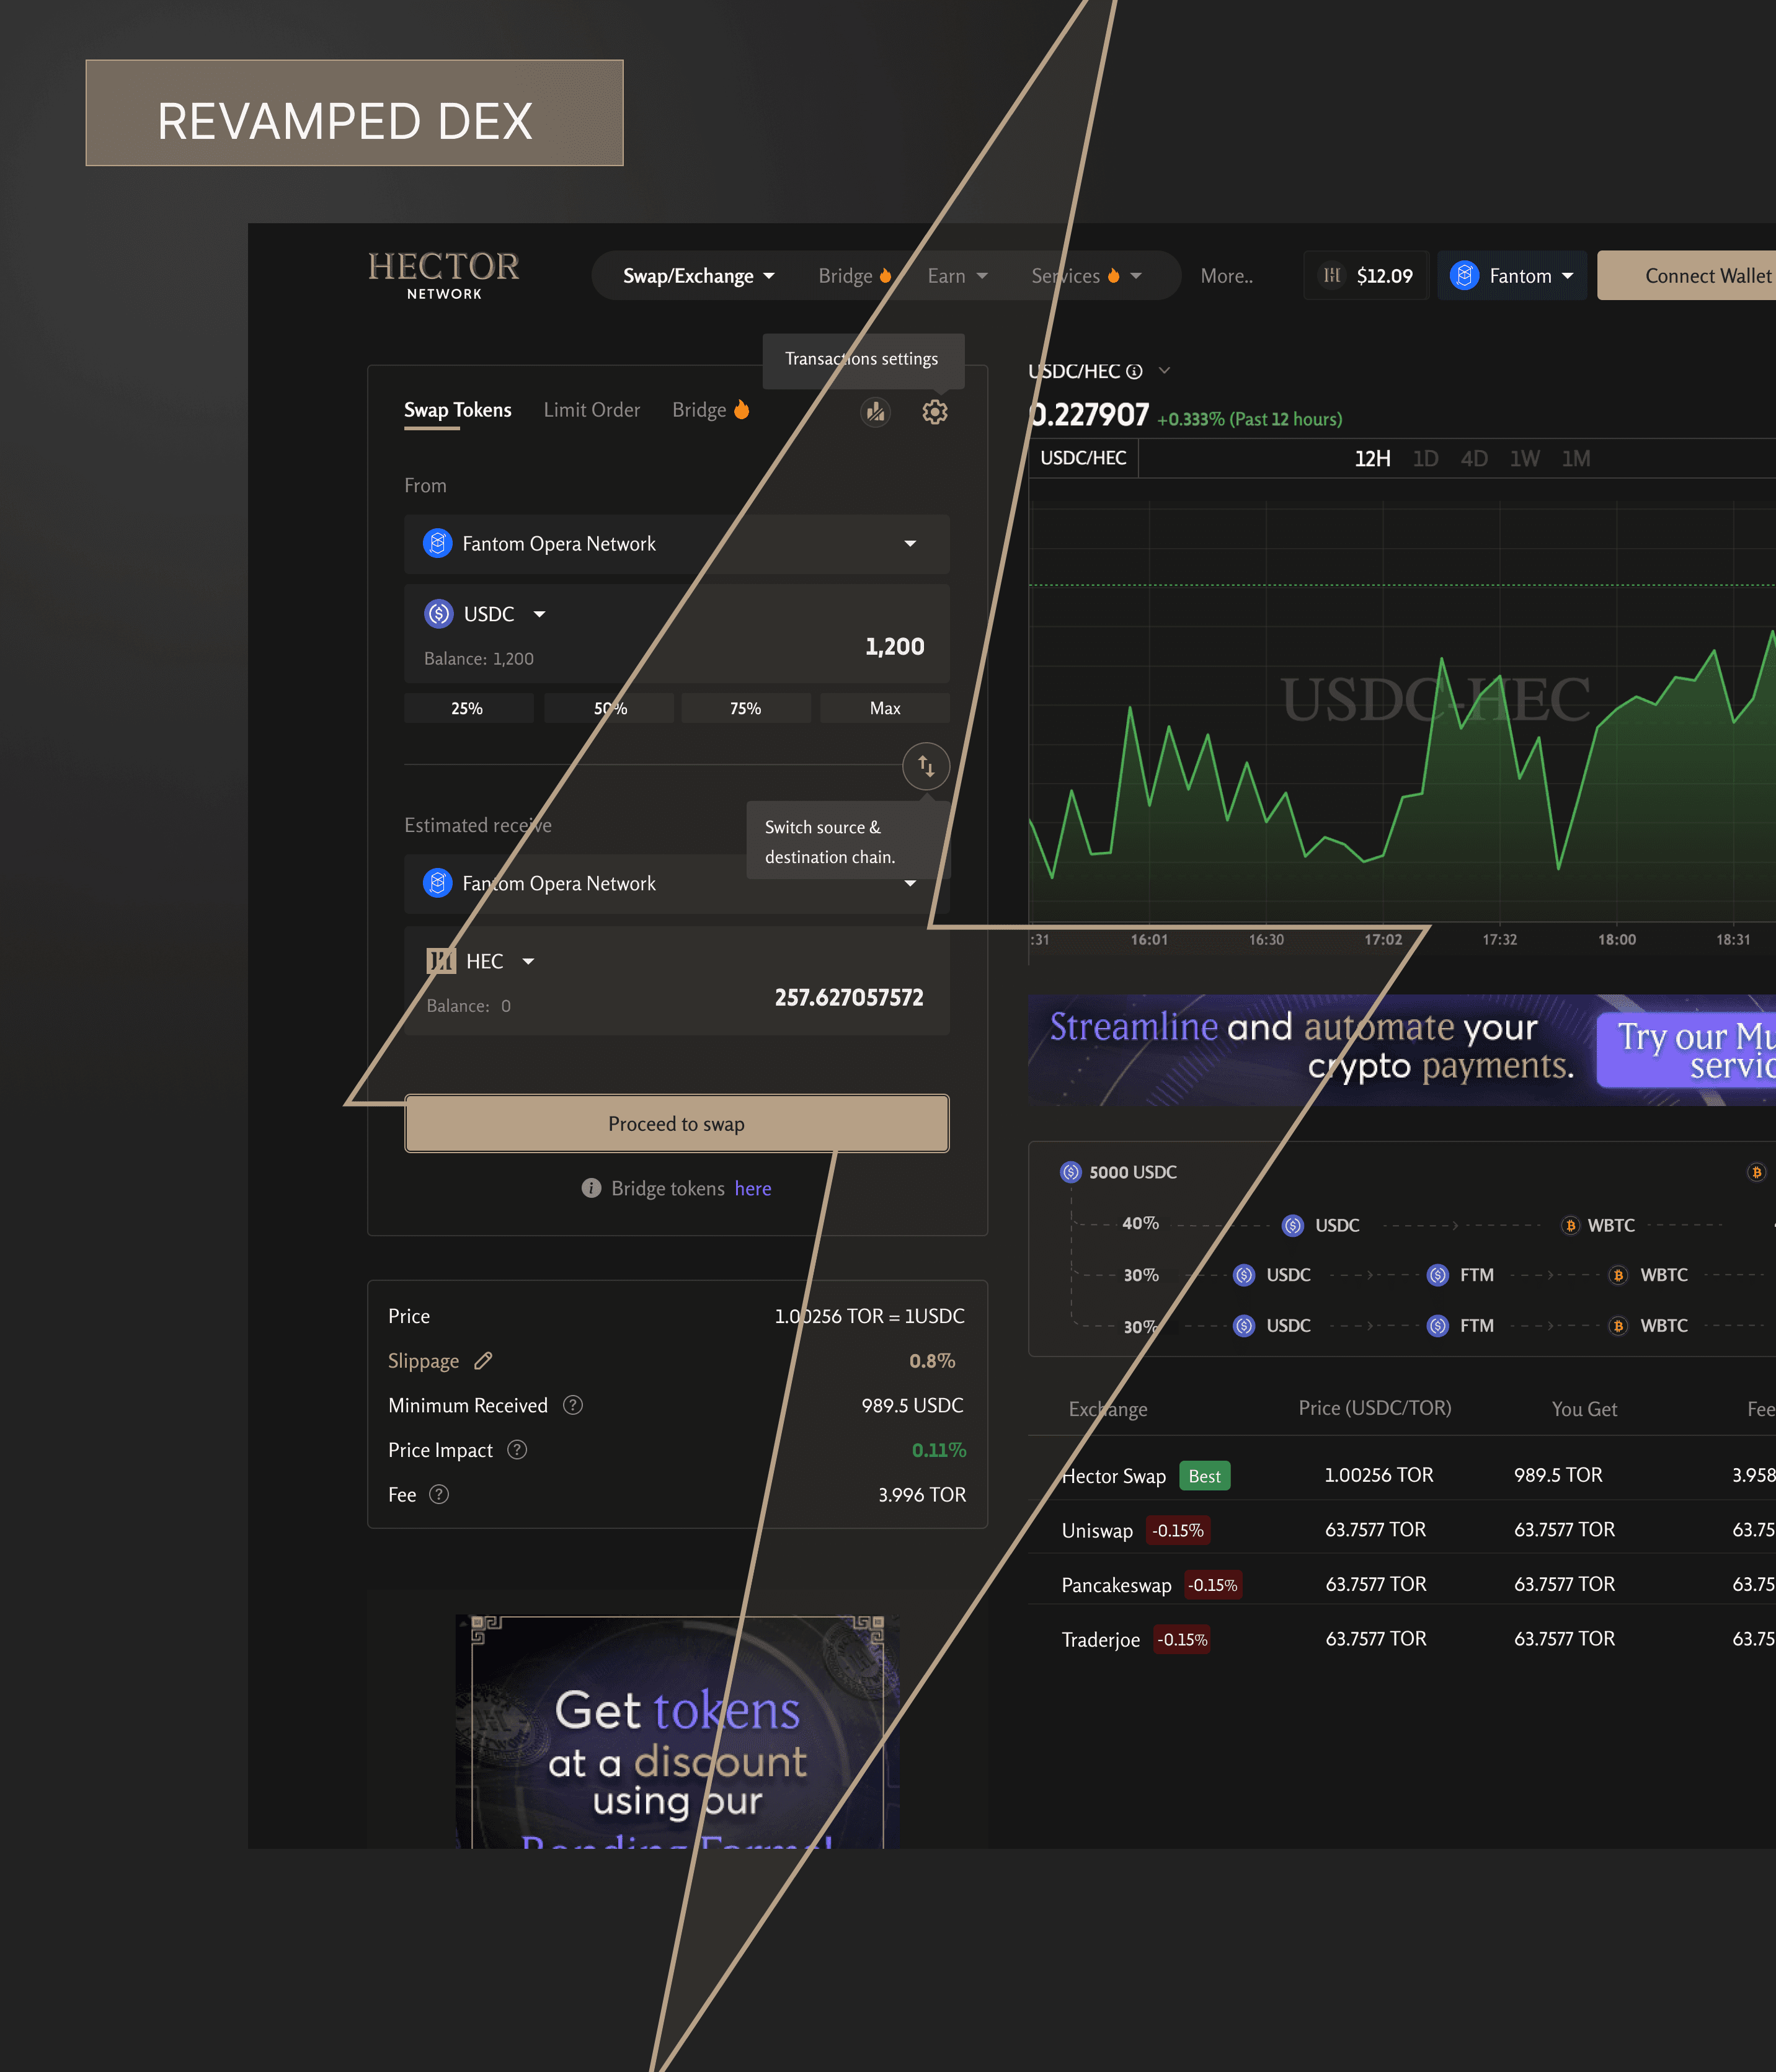Click the chart toggle icon beside settings
This screenshot has width=1776, height=2072.
pos(875,412)
